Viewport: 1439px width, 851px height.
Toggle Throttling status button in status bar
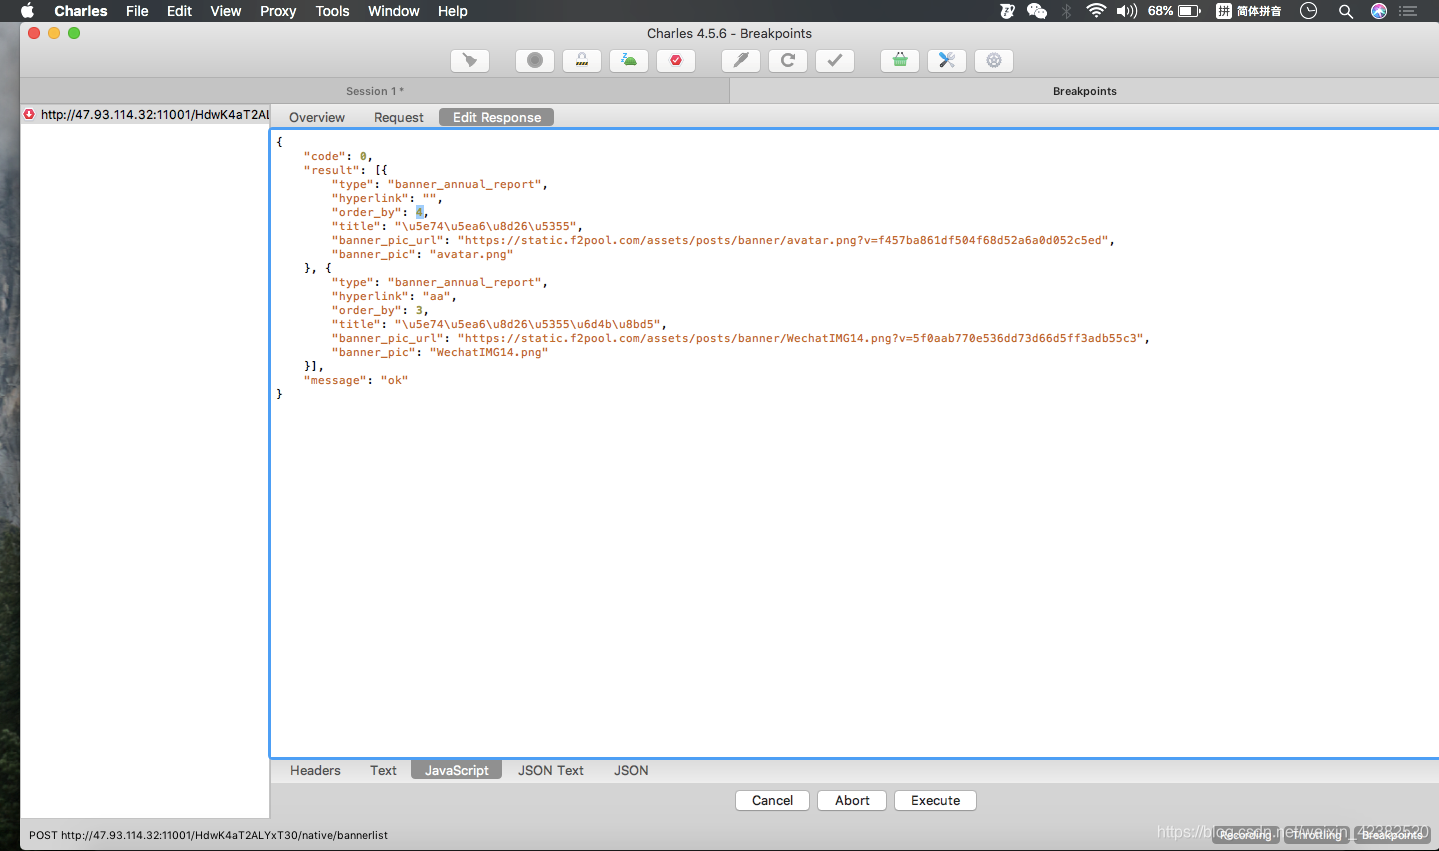click(x=1317, y=835)
